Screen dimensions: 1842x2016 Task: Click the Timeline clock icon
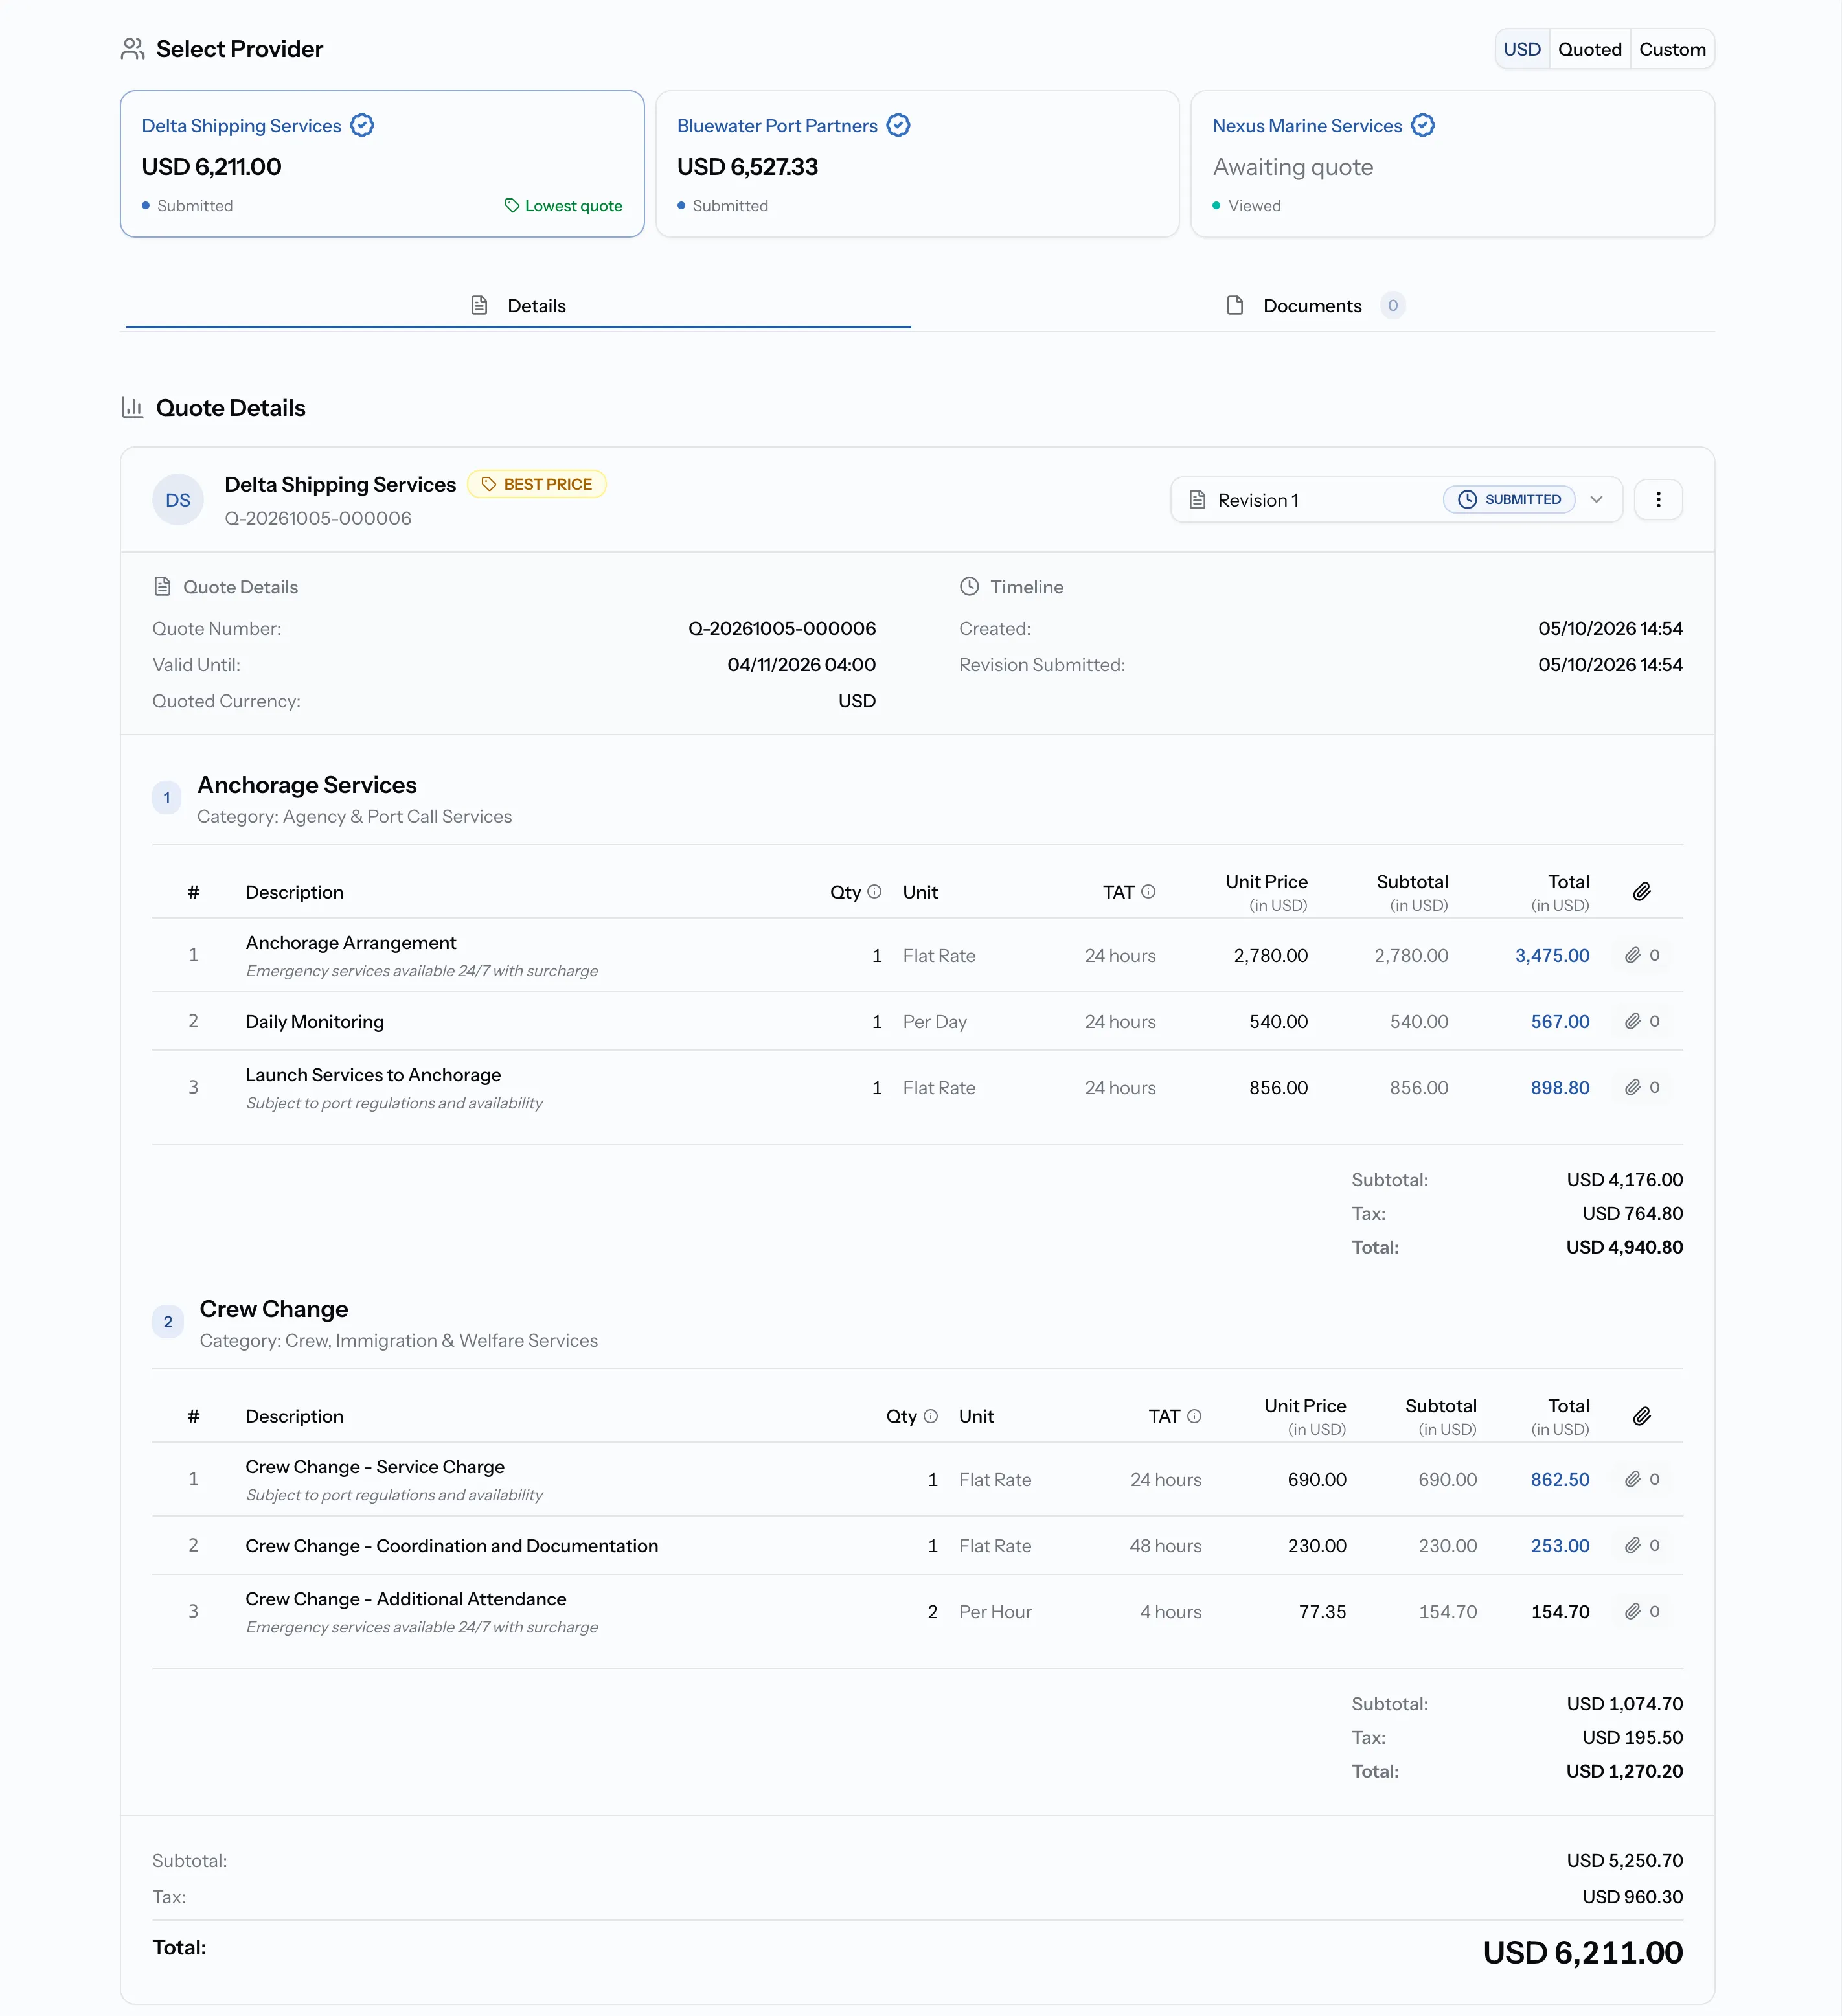pos(969,586)
